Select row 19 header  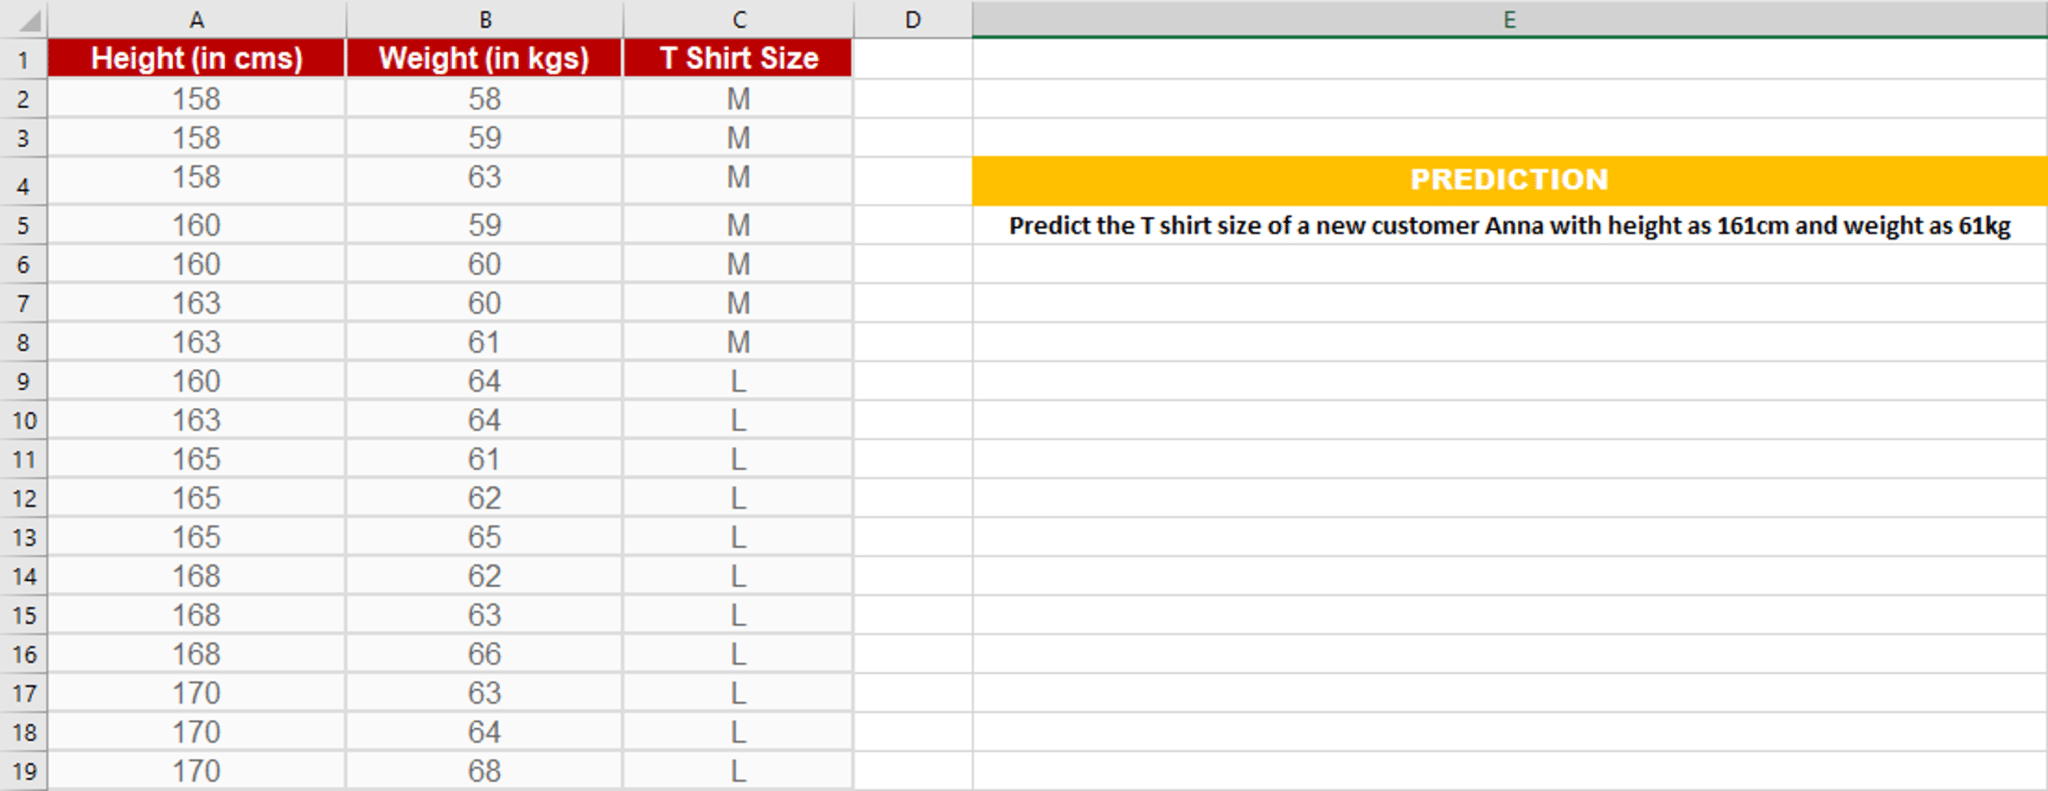click(x=23, y=771)
